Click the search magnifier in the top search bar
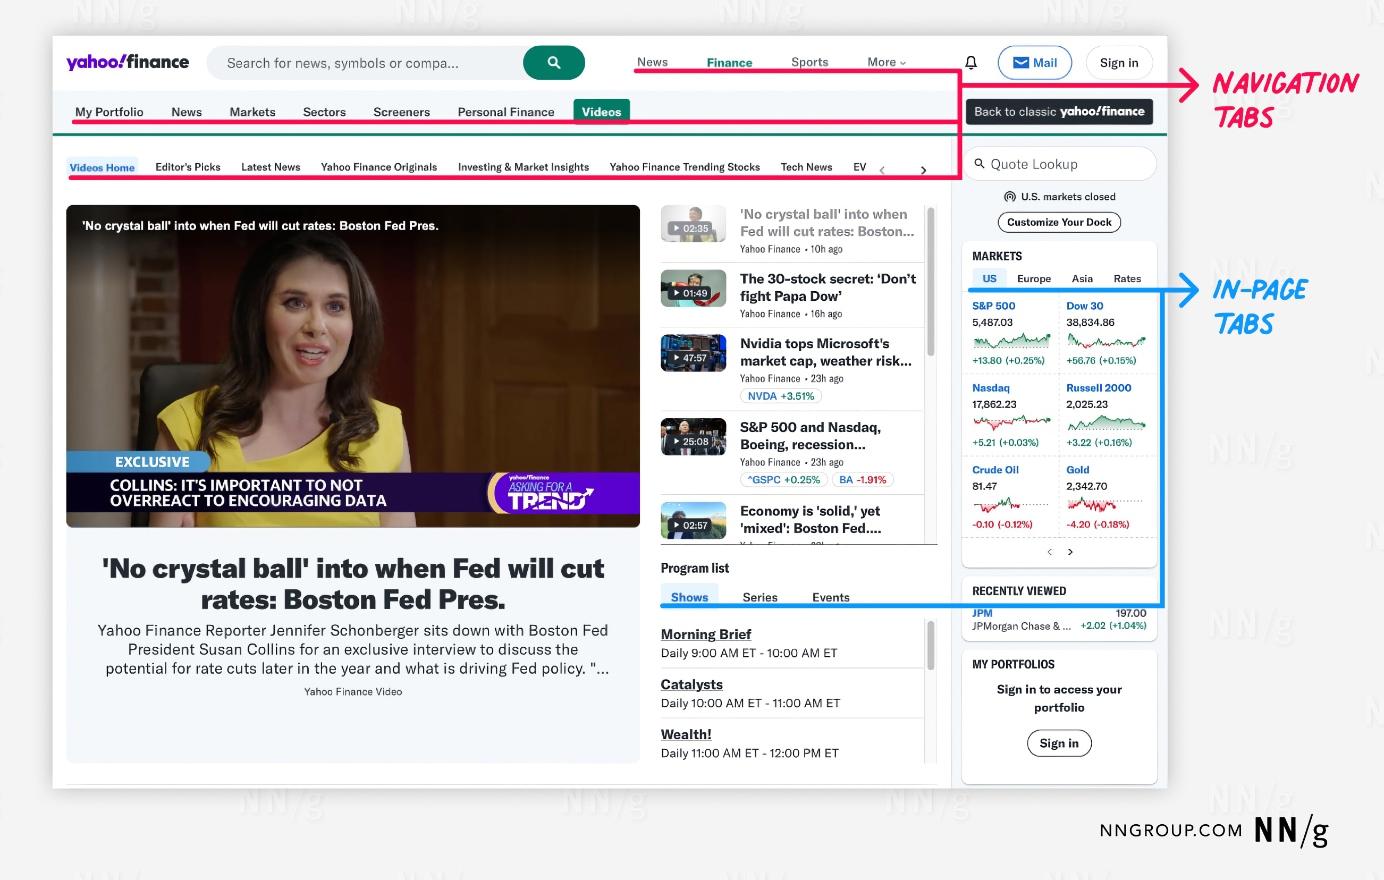Image resolution: width=1384 pixels, height=880 pixels. point(553,61)
